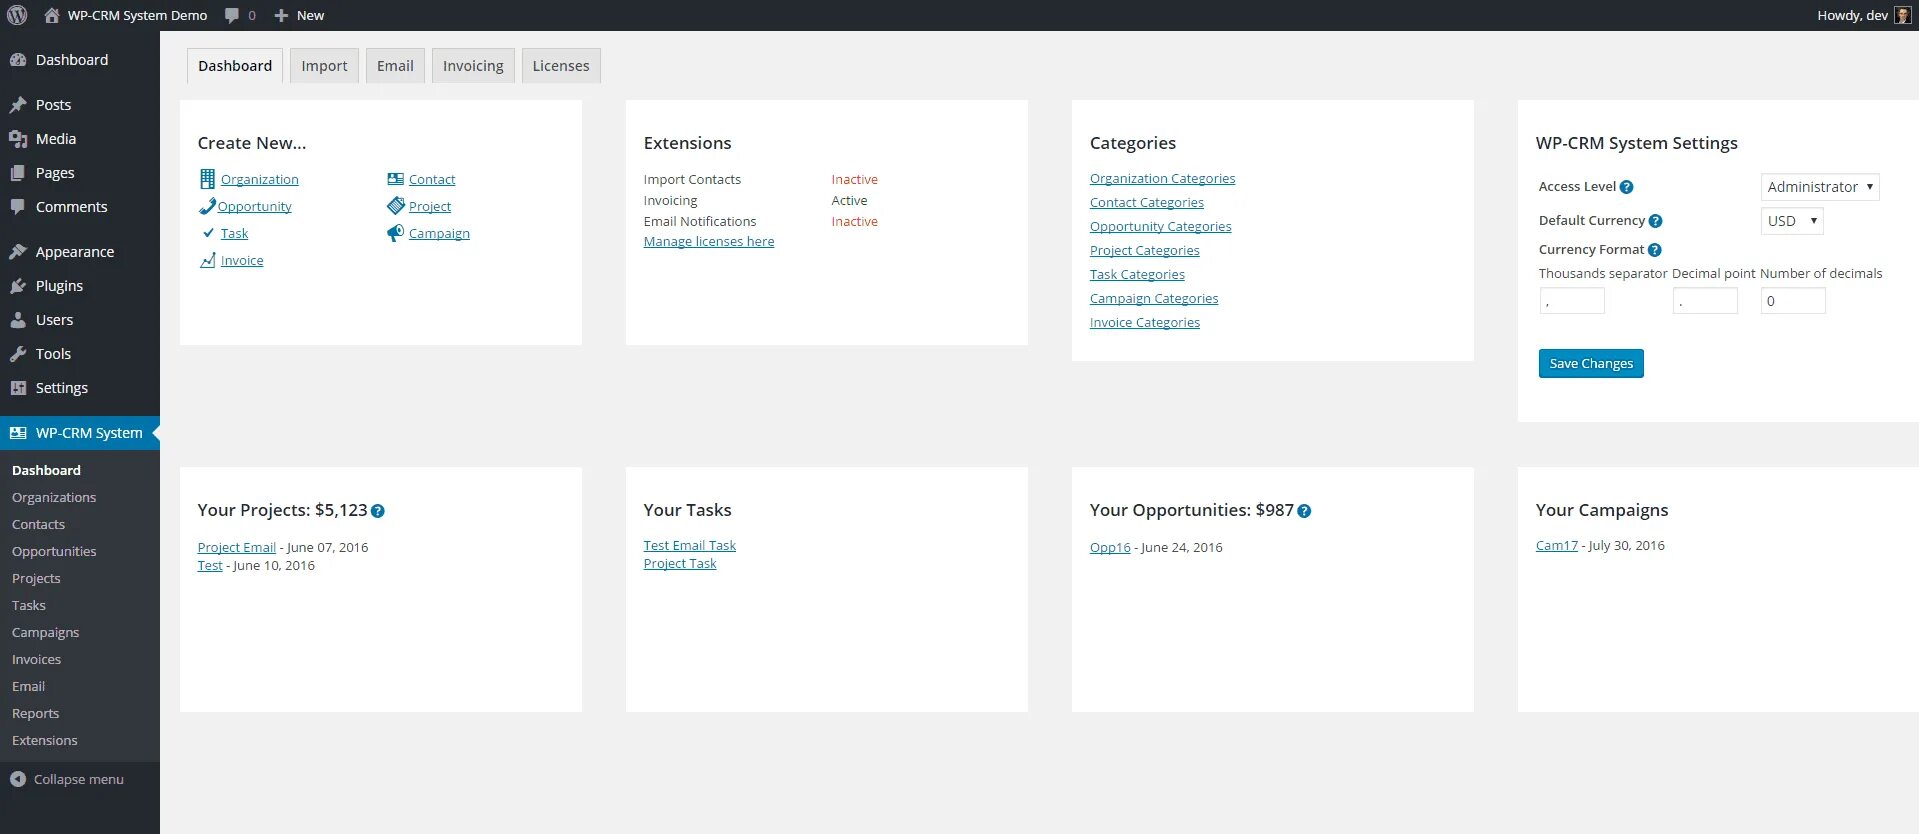1919x834 pixels.
Task: Click the WordPress logo icon
Action: click(17, 15)
